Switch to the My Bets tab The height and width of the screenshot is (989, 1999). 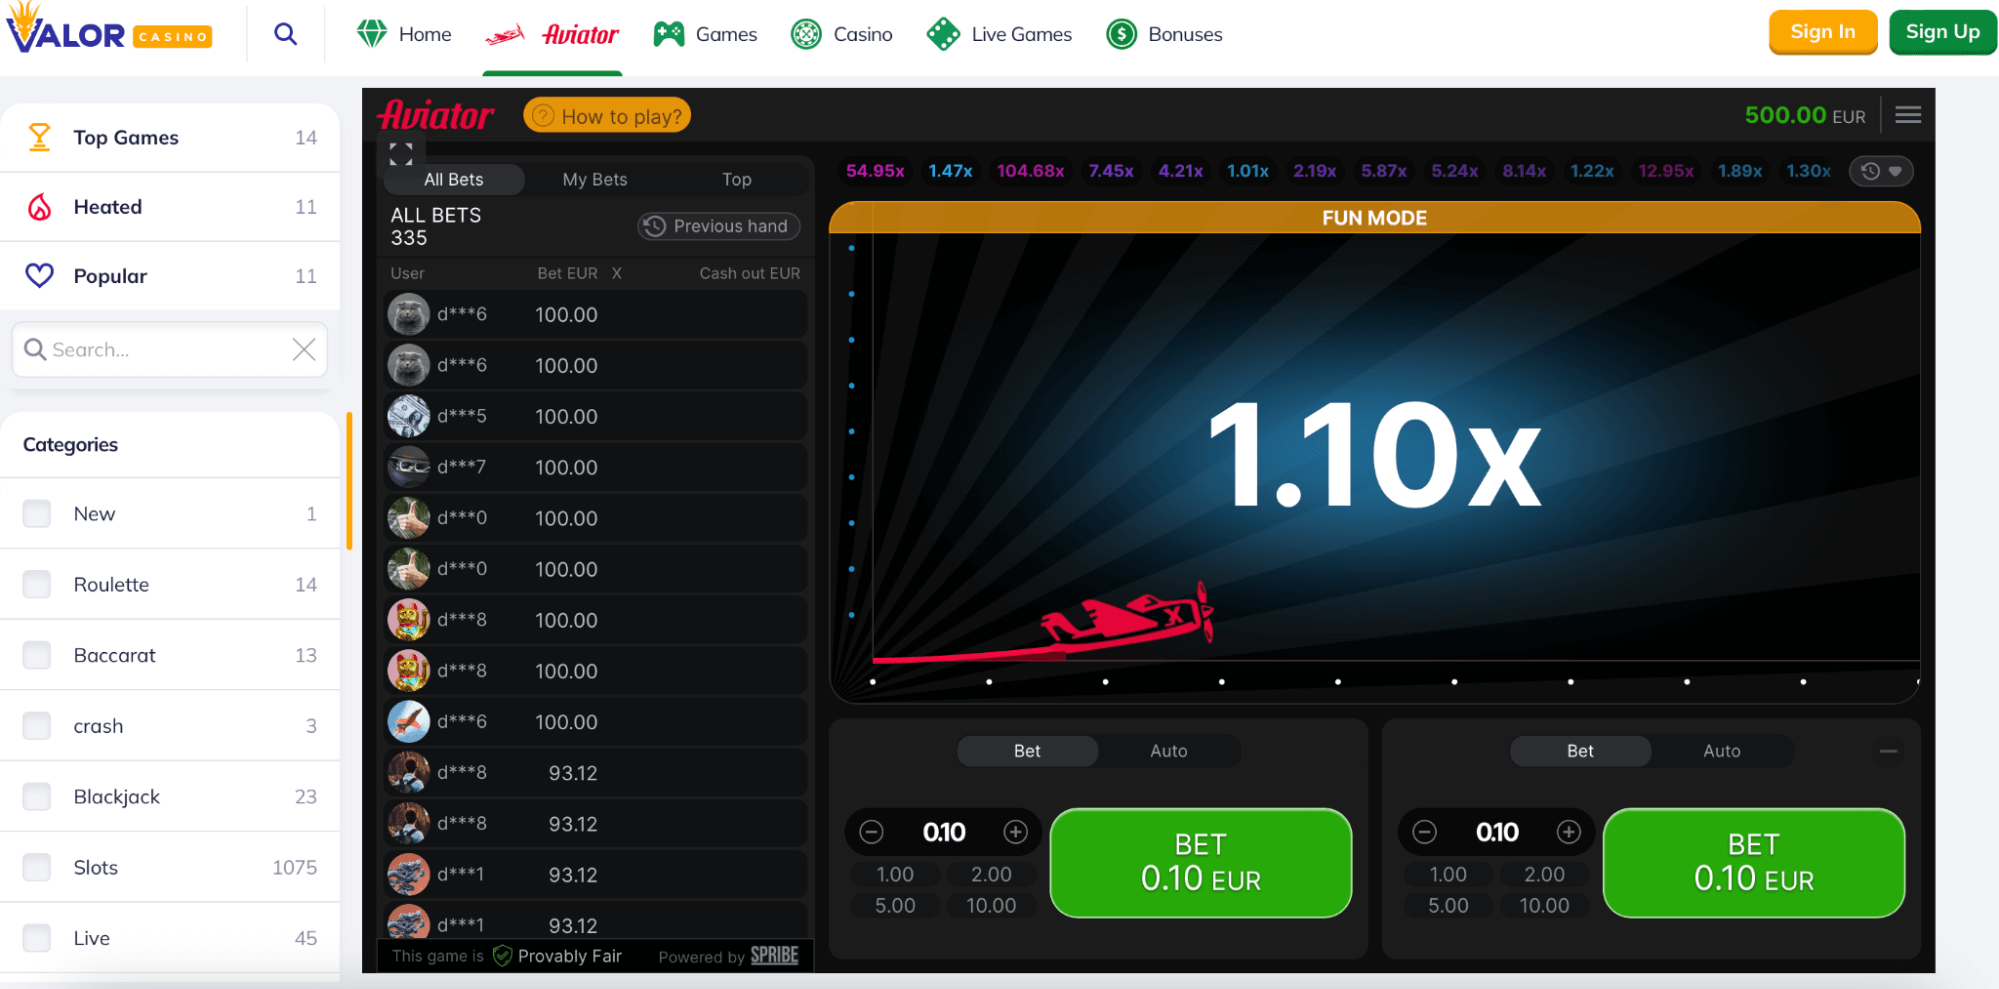point(595,180)
